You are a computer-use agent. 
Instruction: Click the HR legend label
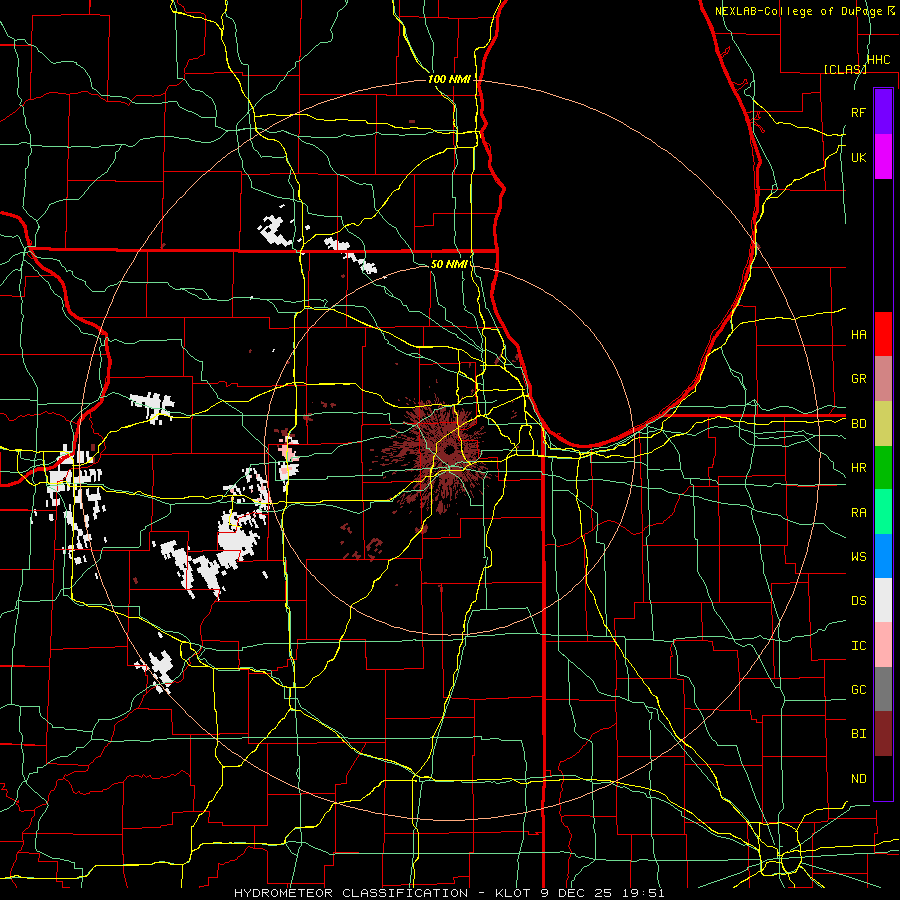click(858, 468)
